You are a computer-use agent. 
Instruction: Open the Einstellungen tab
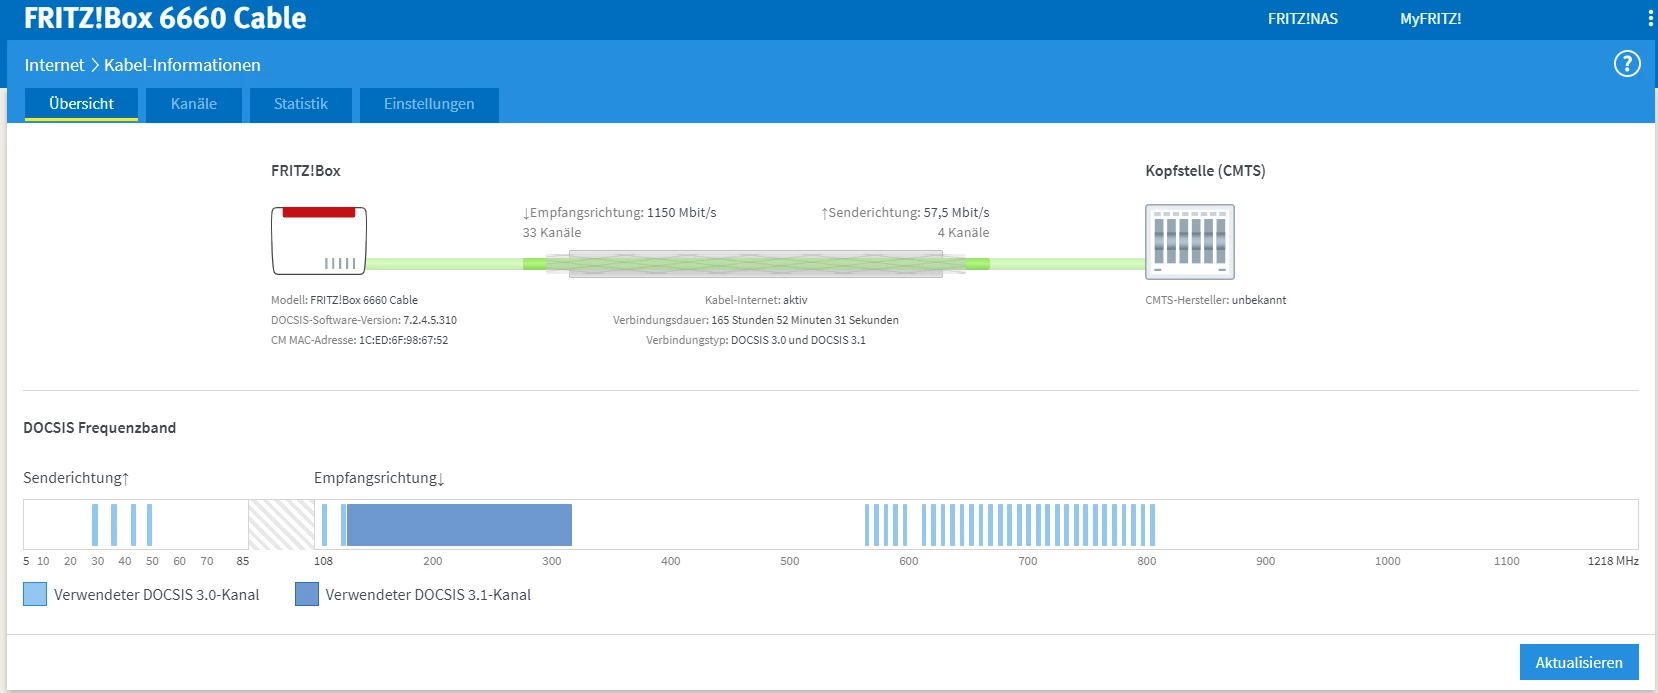coord(429,104)
